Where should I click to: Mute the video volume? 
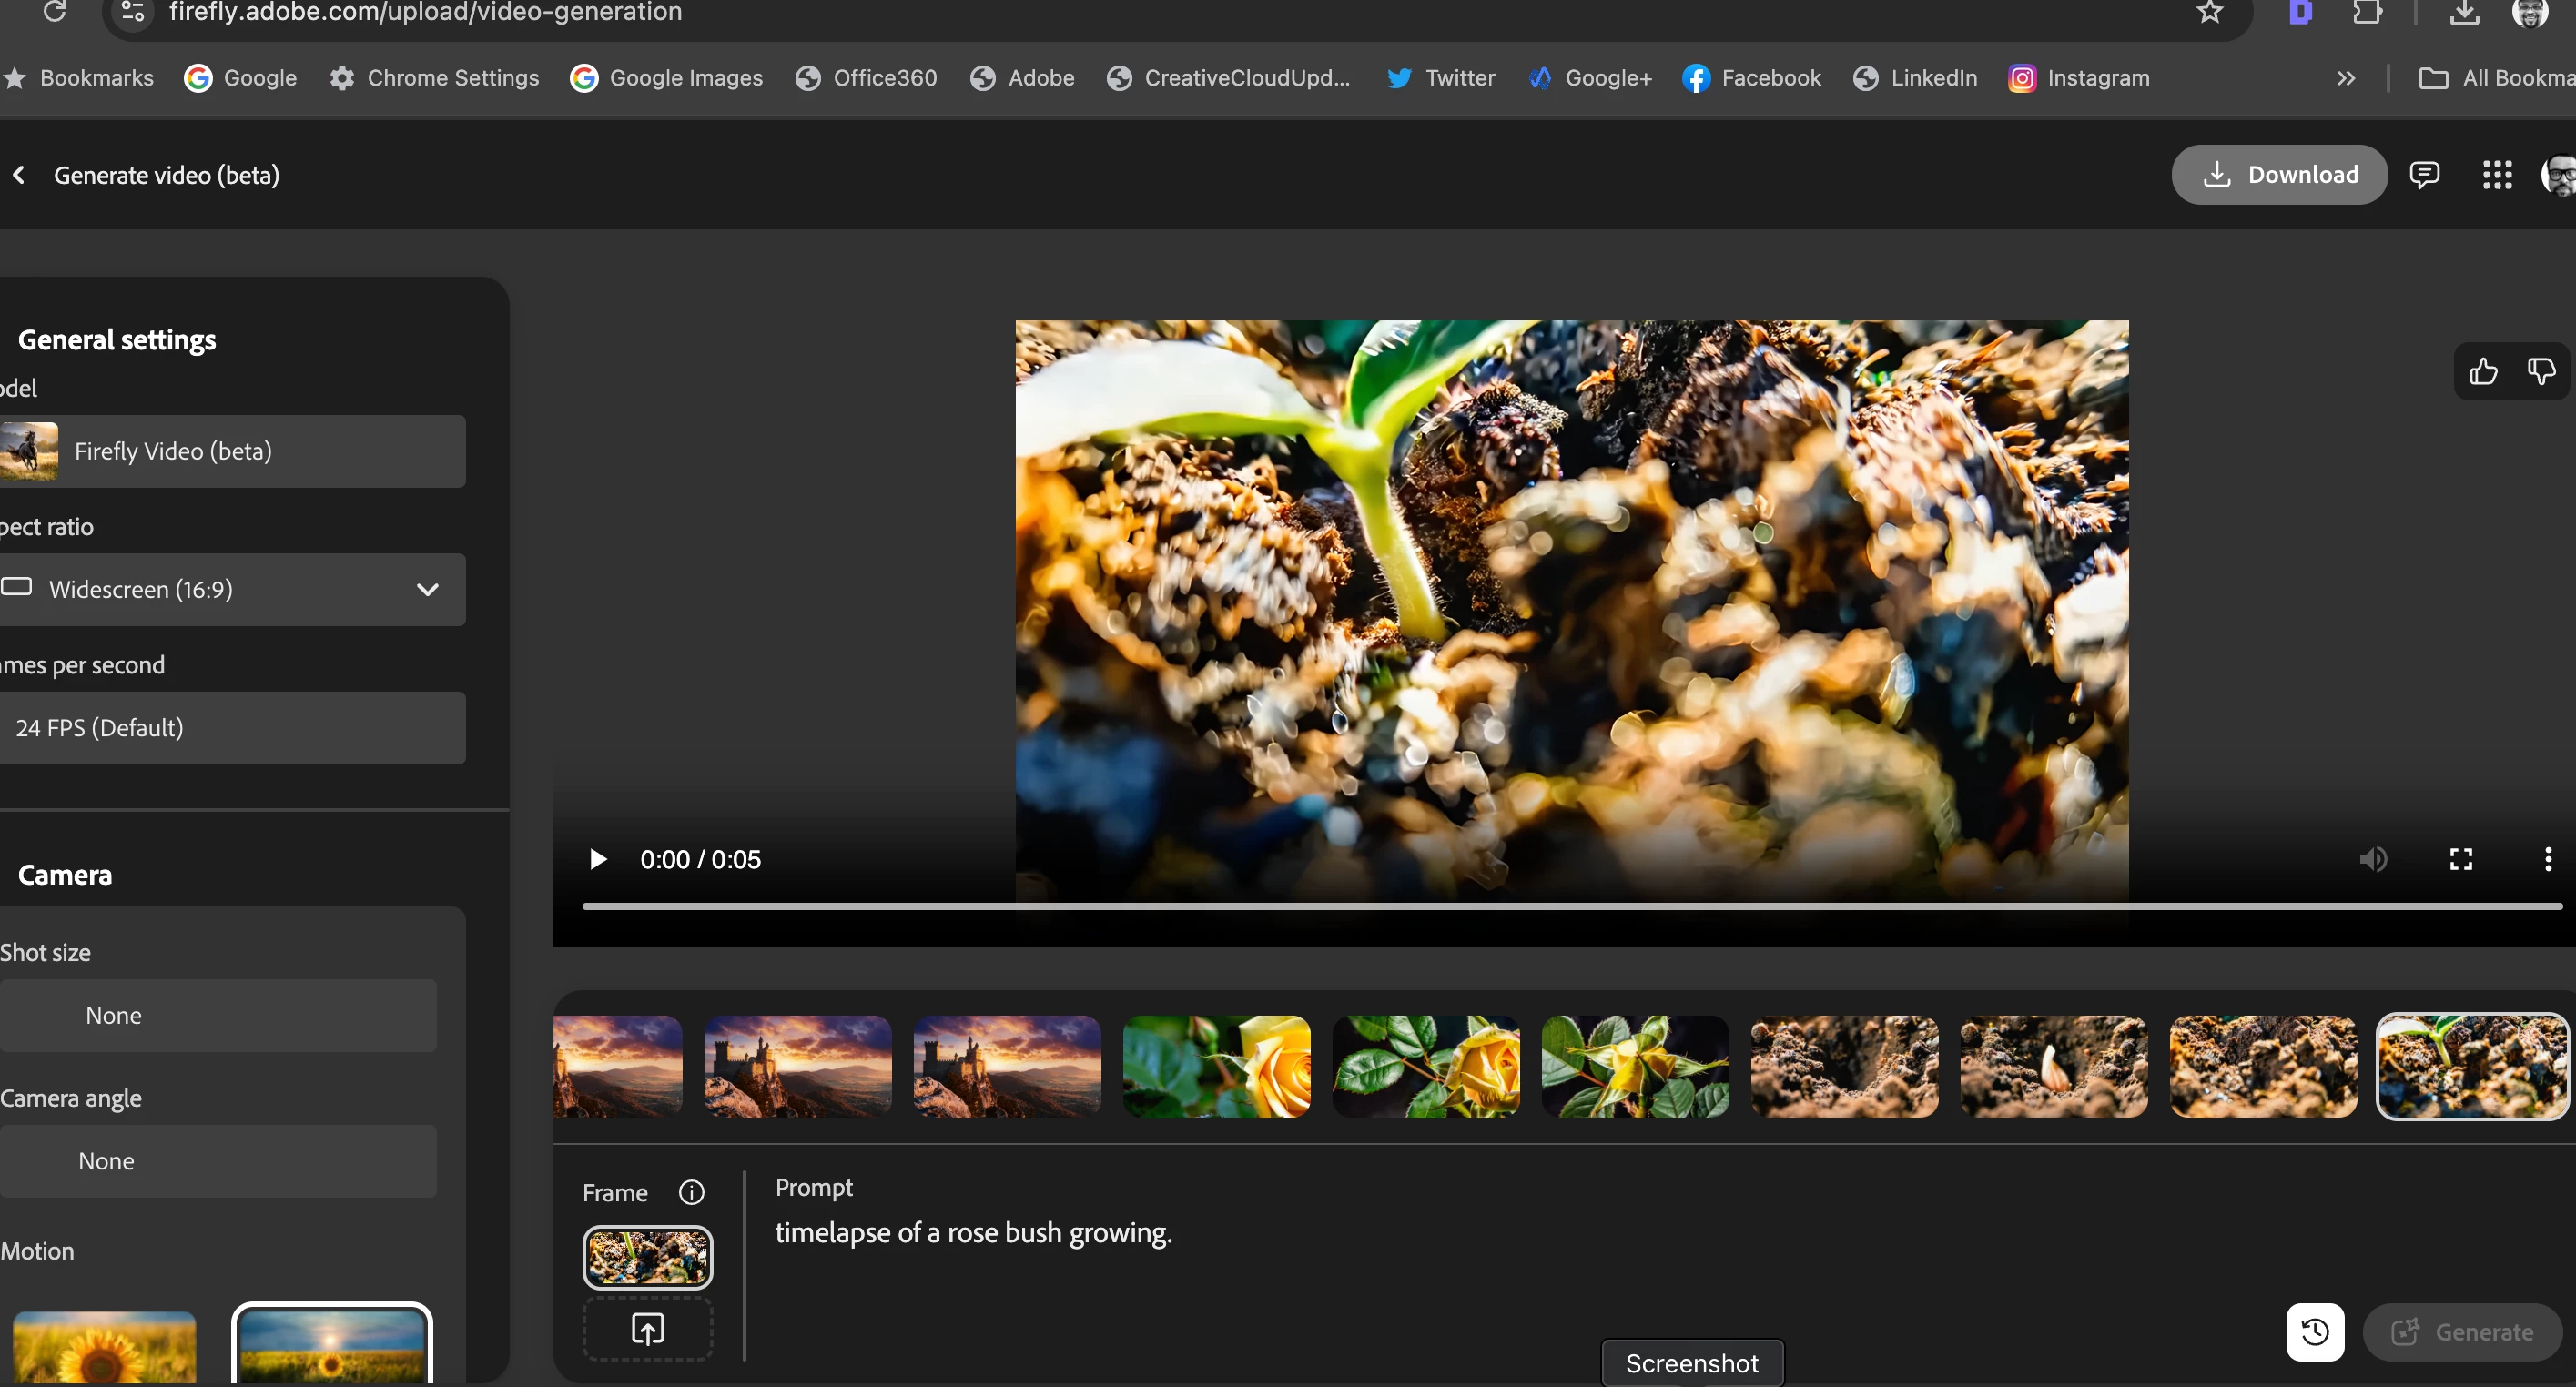[2373, 859]
